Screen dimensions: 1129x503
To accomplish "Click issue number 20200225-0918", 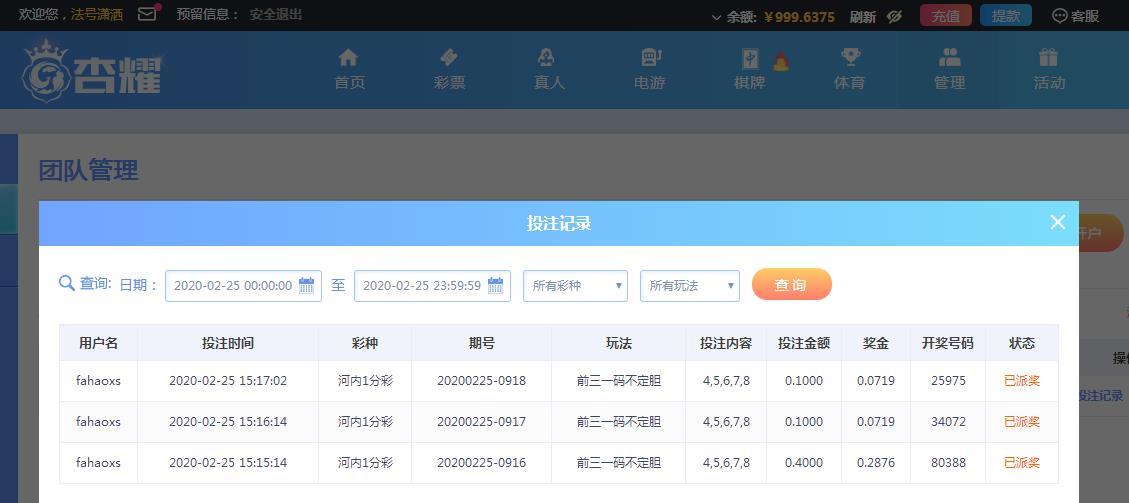I will 482,381.
